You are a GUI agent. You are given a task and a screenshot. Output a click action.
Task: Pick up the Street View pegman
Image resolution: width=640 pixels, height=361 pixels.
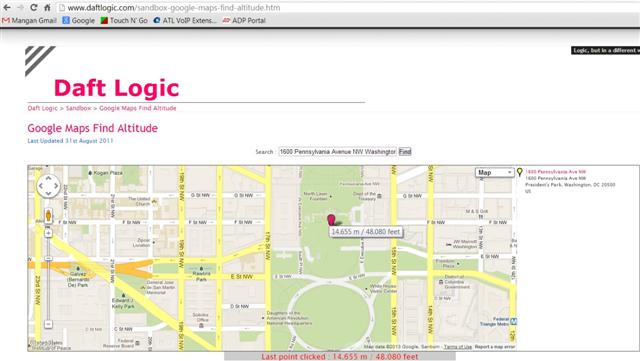(48, 215)
